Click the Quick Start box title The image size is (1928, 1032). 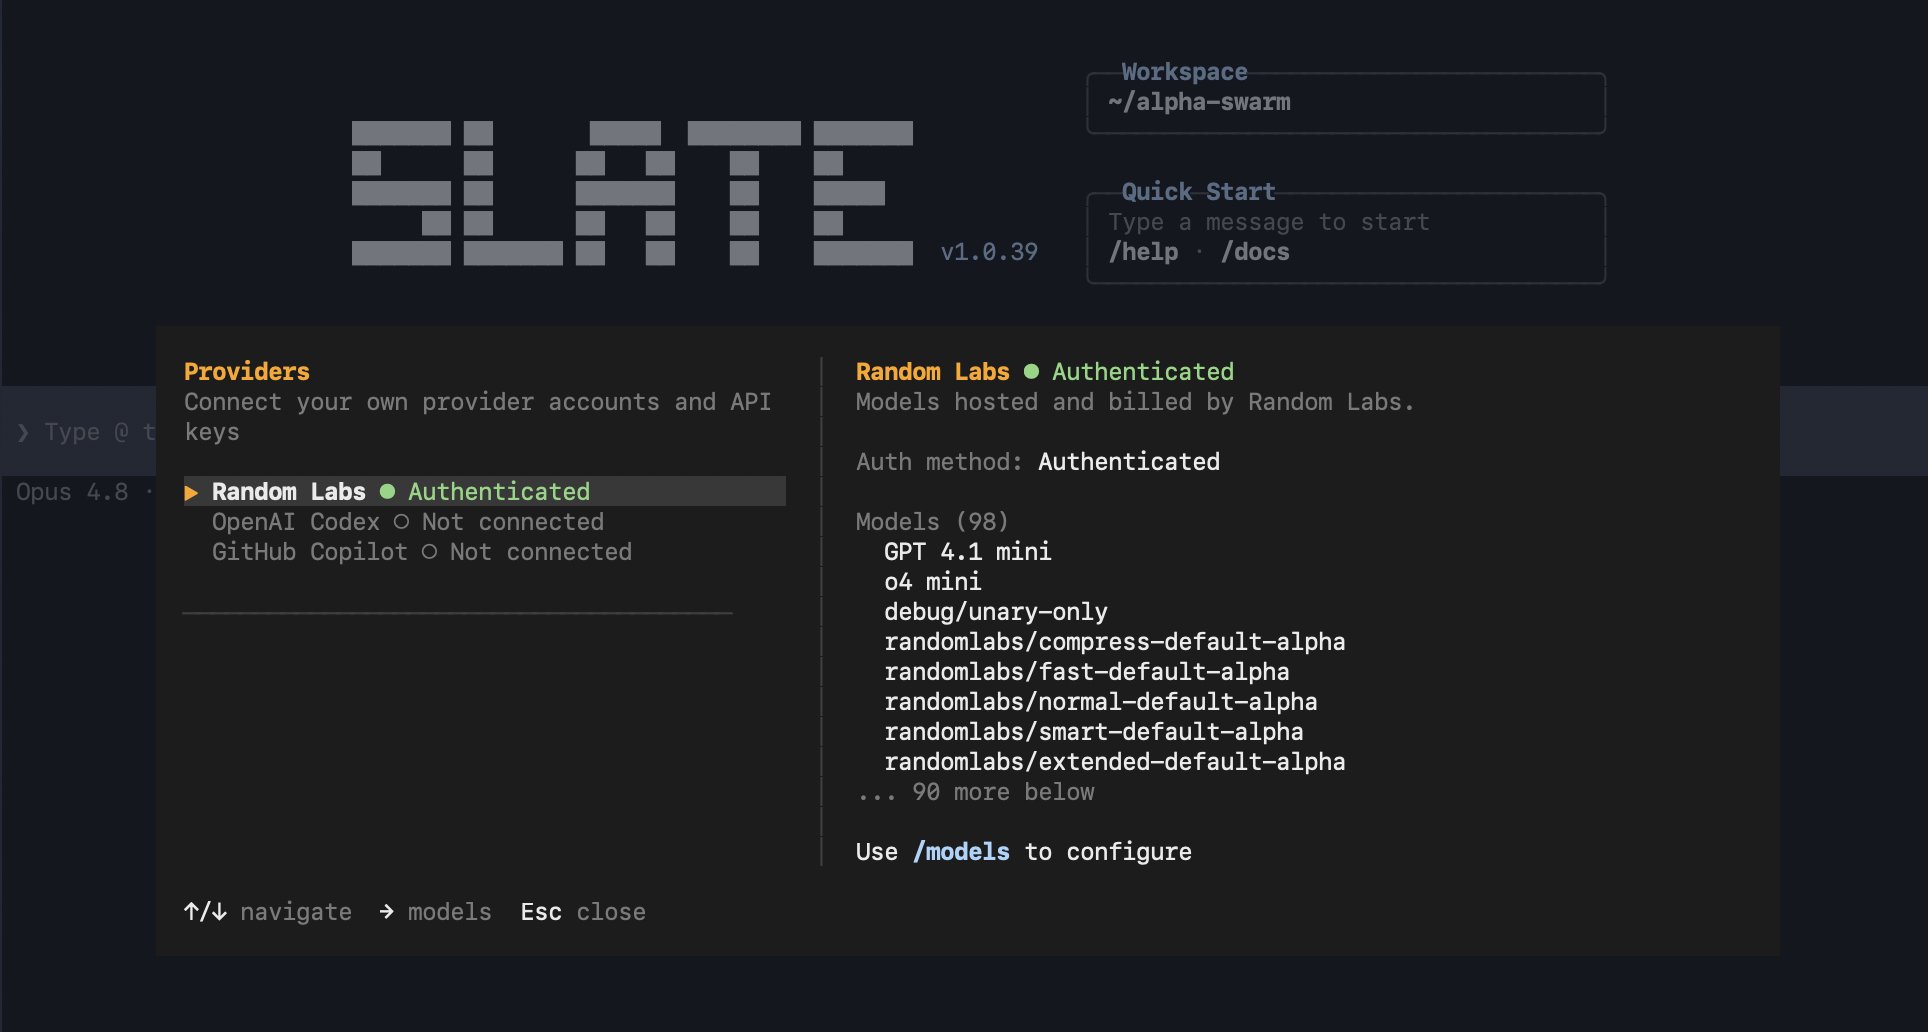tap(1198, 192)
